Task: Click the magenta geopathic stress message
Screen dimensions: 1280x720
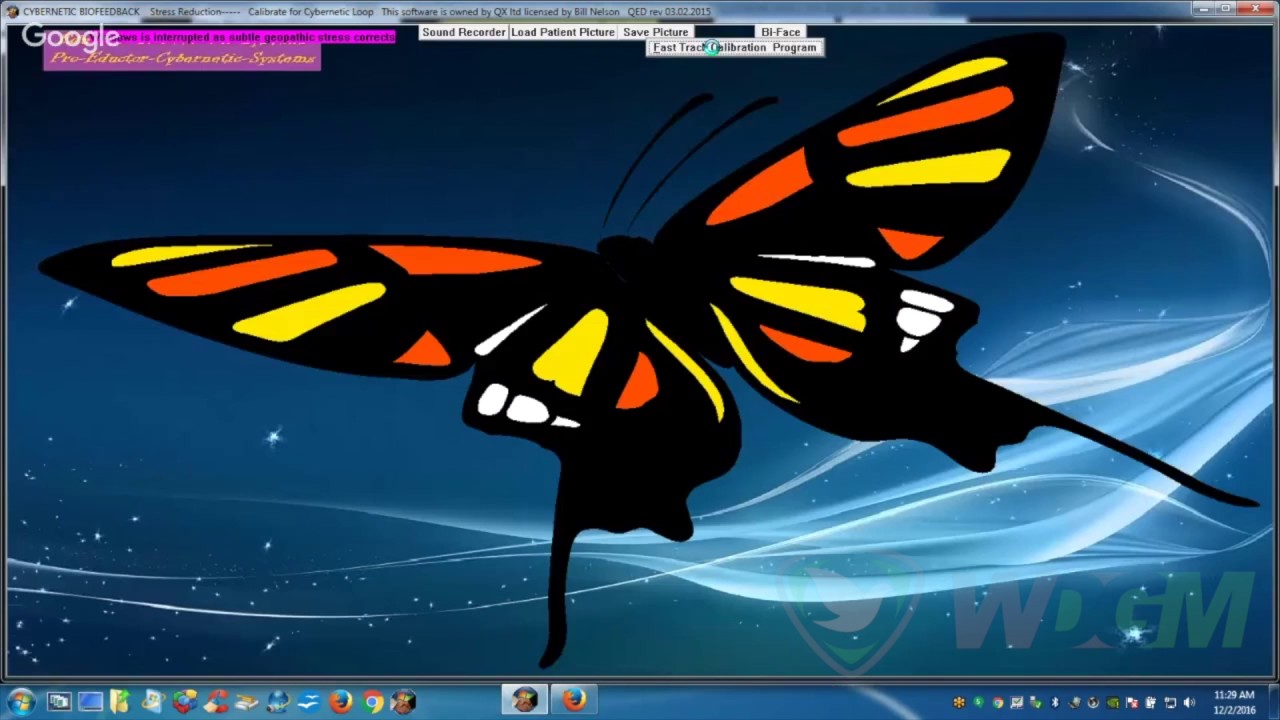Action: tap(240, 37)
